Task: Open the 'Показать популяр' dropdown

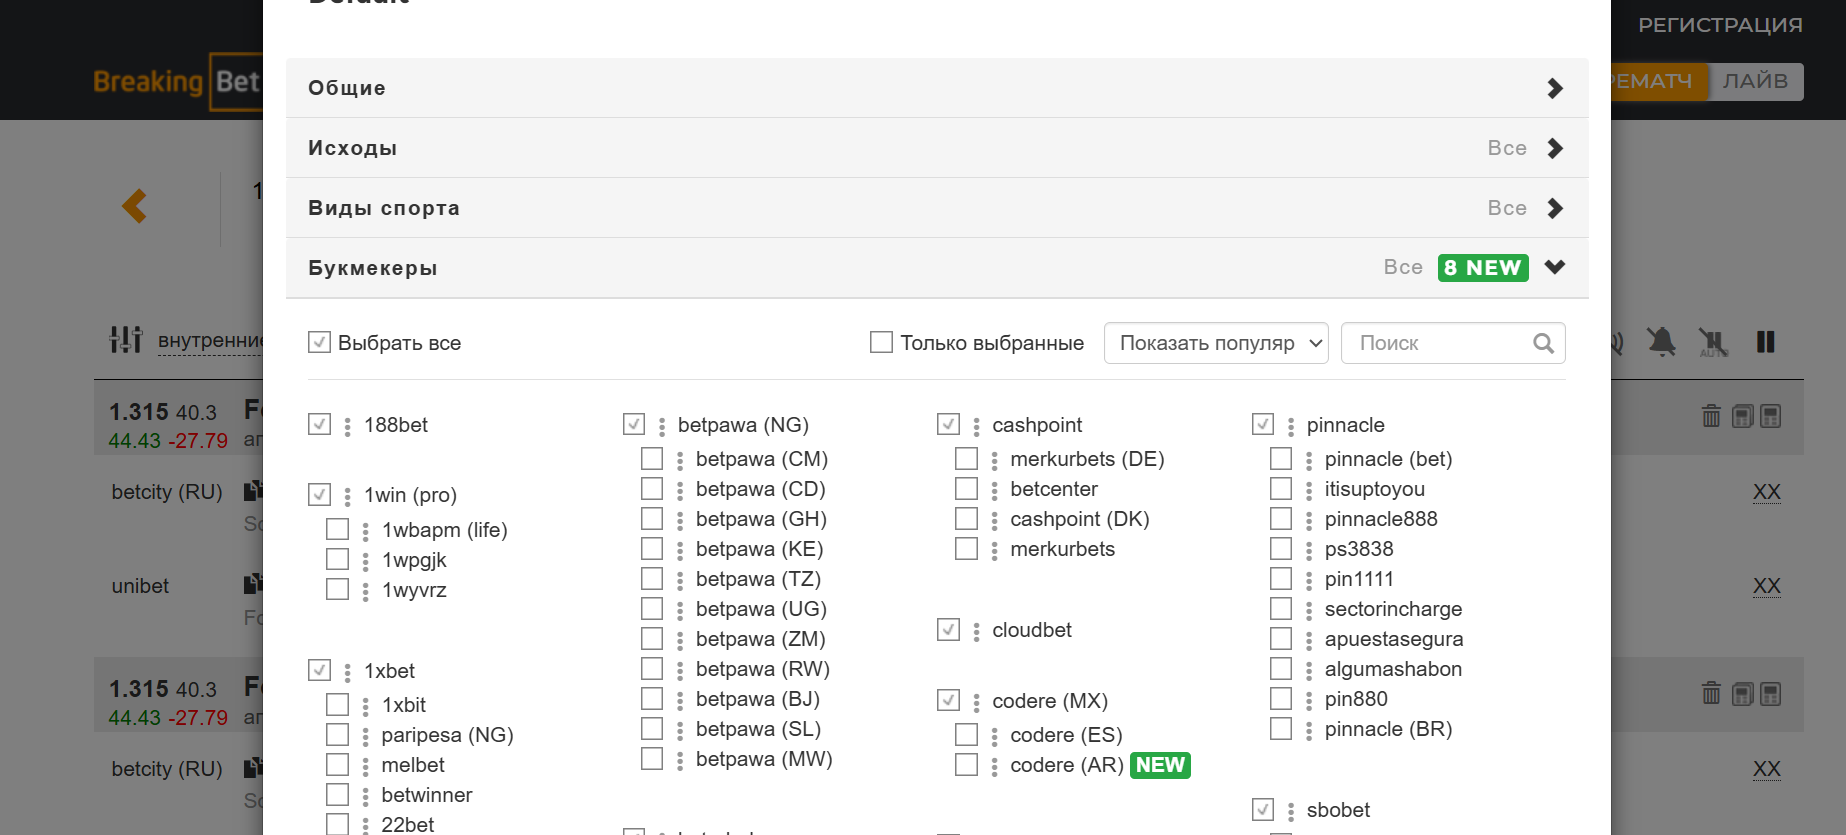Action: pyautogui.click(x=1216, y=343)
